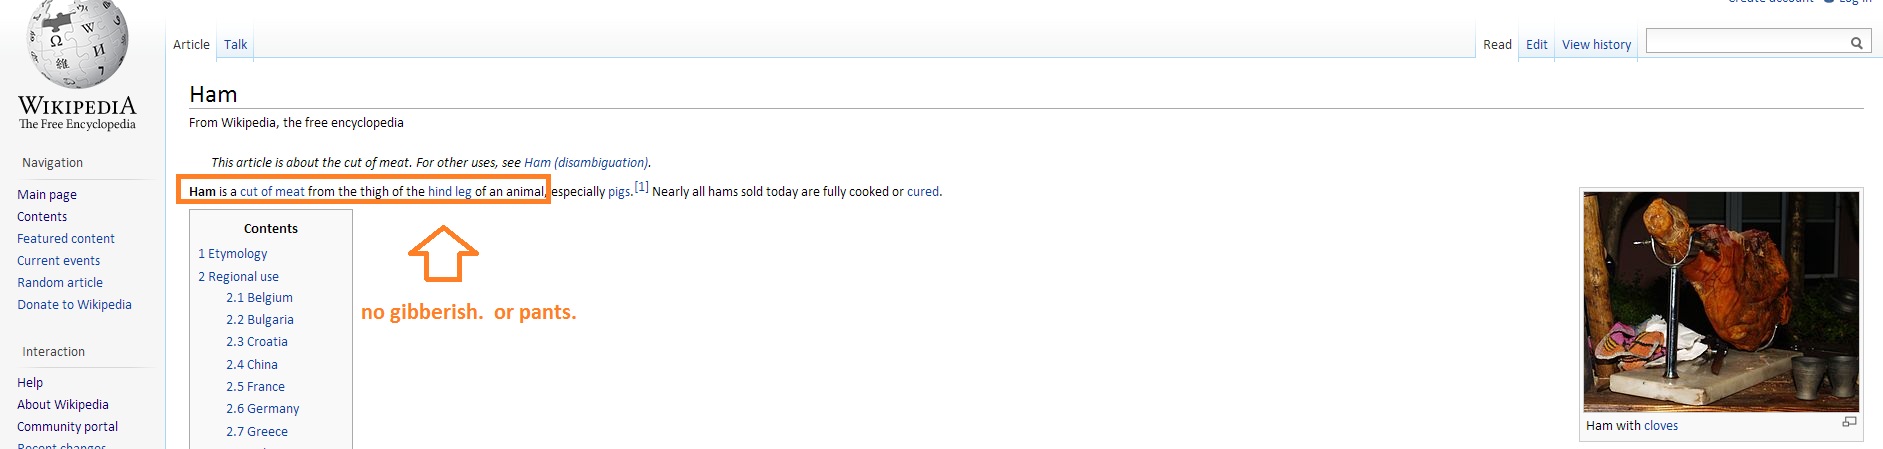Open the View history tab
This screenshot has width=1883, height=449.
[1596, 44]
